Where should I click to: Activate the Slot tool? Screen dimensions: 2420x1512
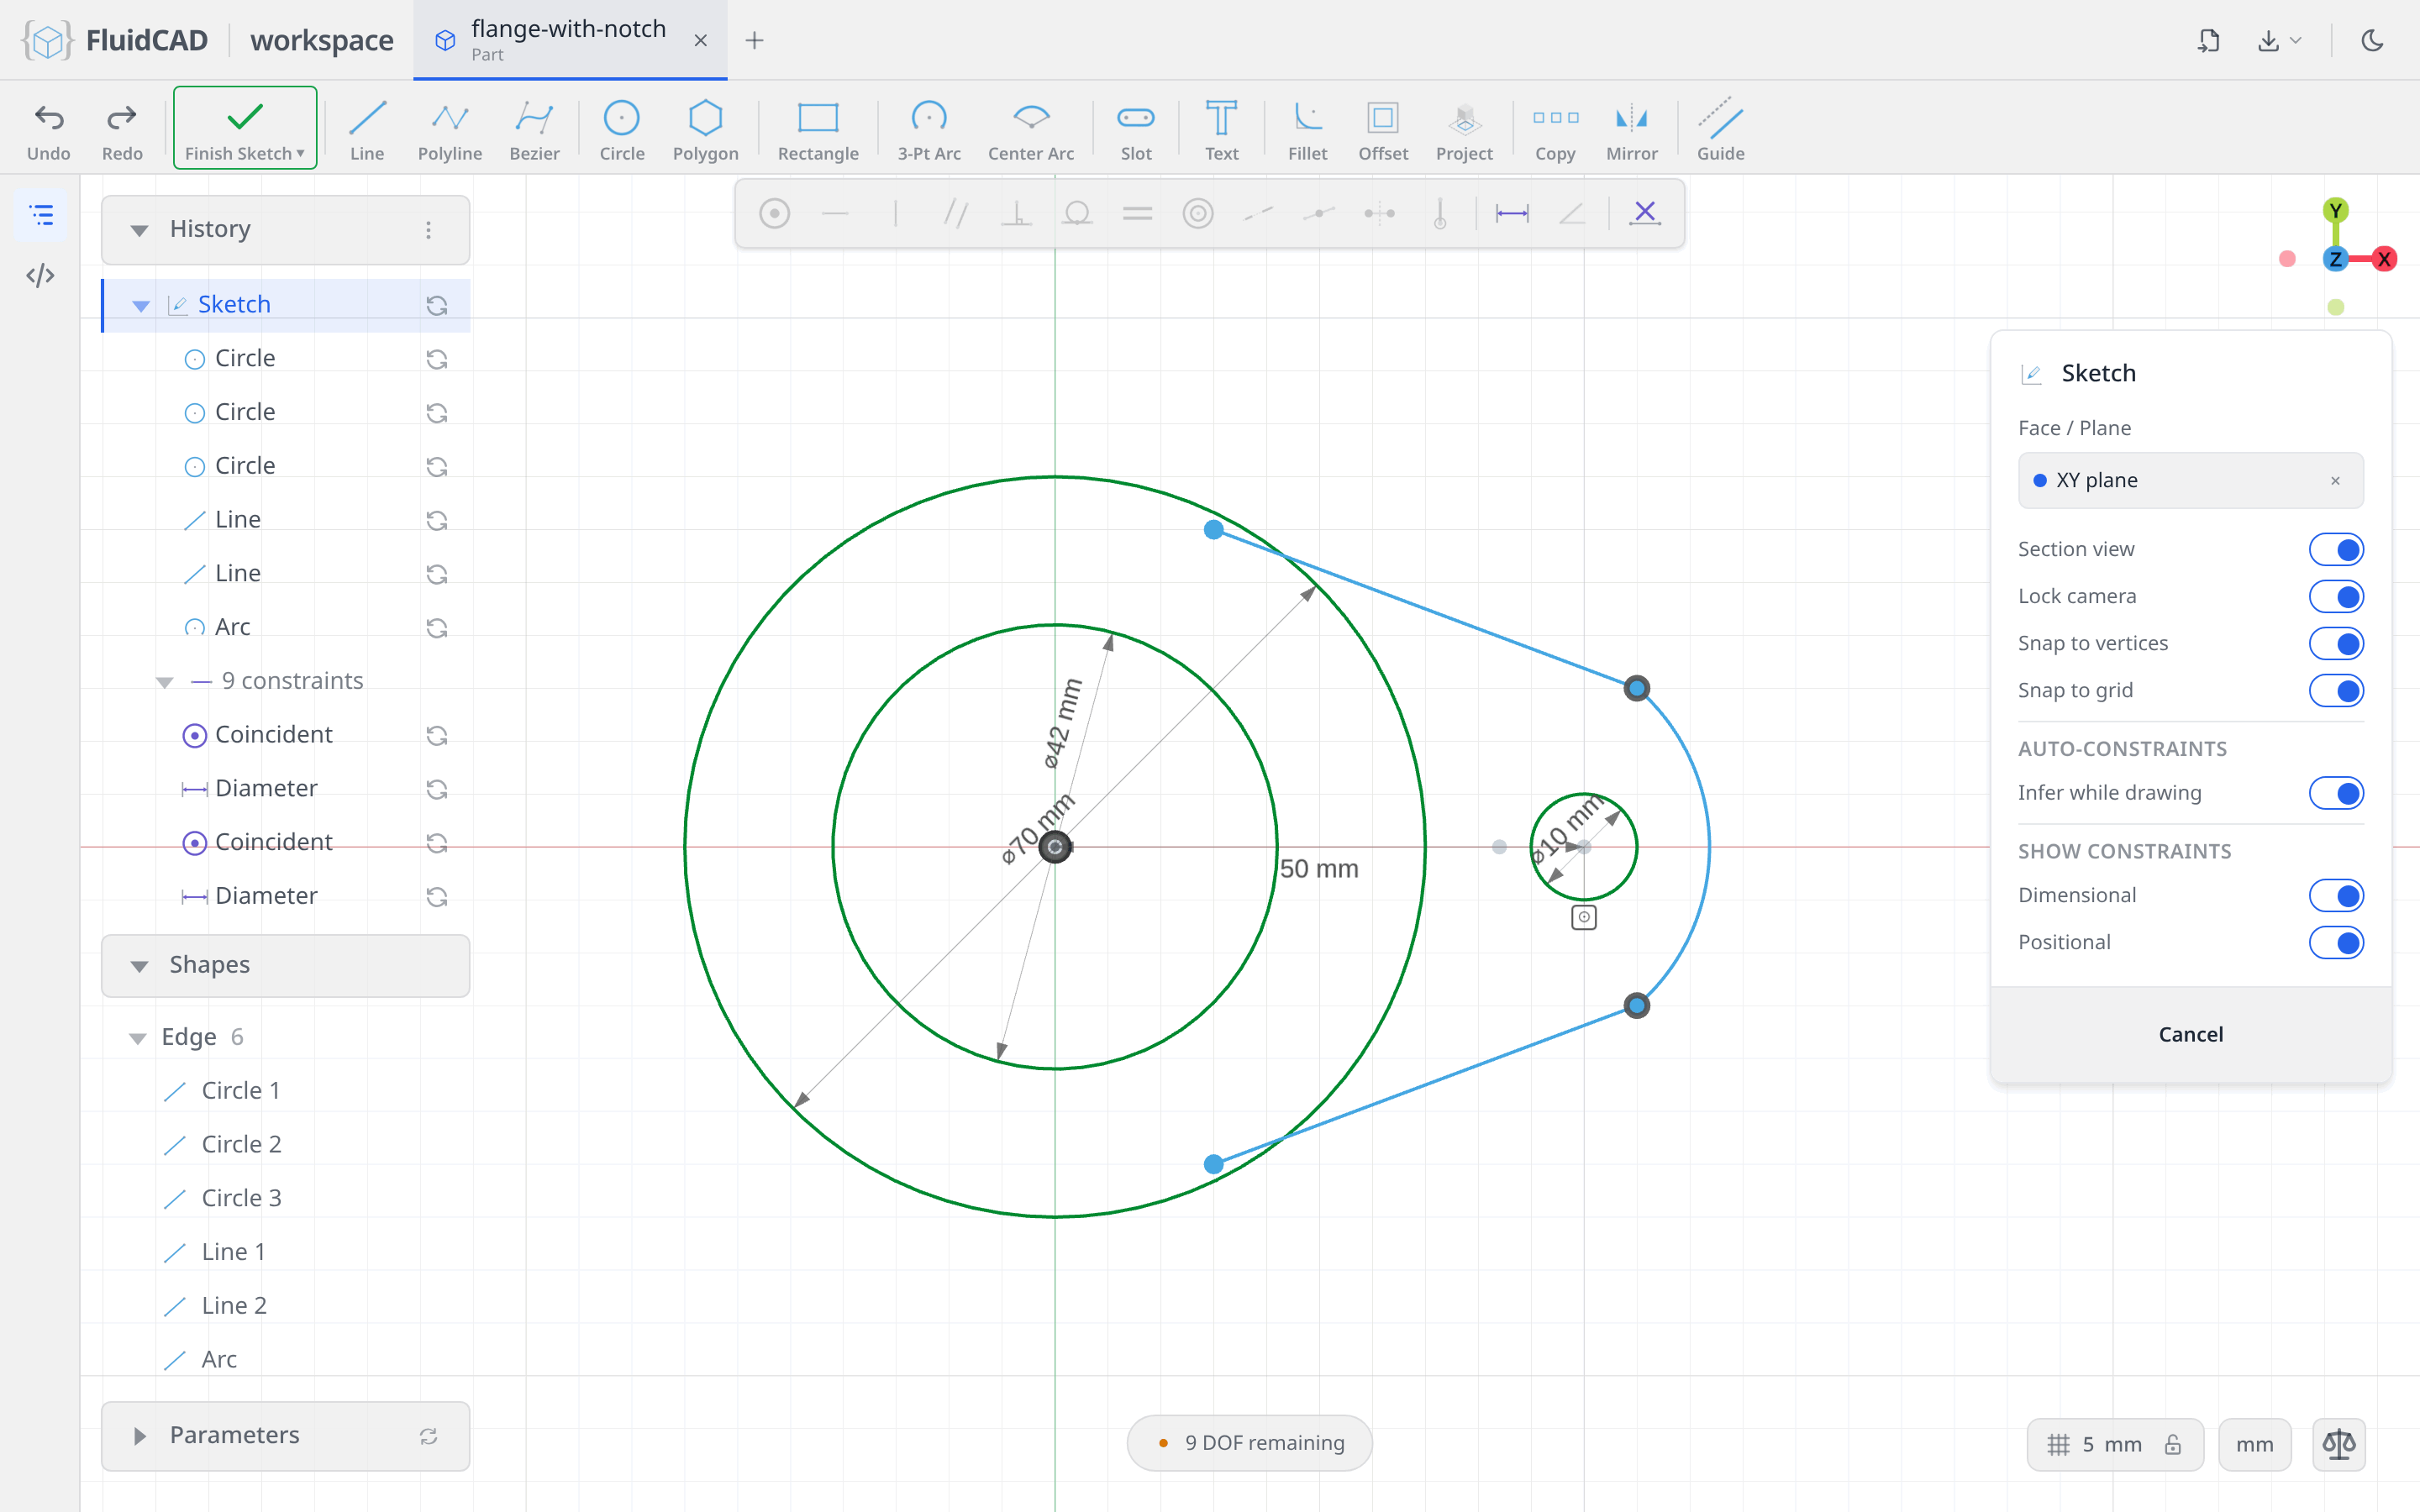pos(1136,130)
